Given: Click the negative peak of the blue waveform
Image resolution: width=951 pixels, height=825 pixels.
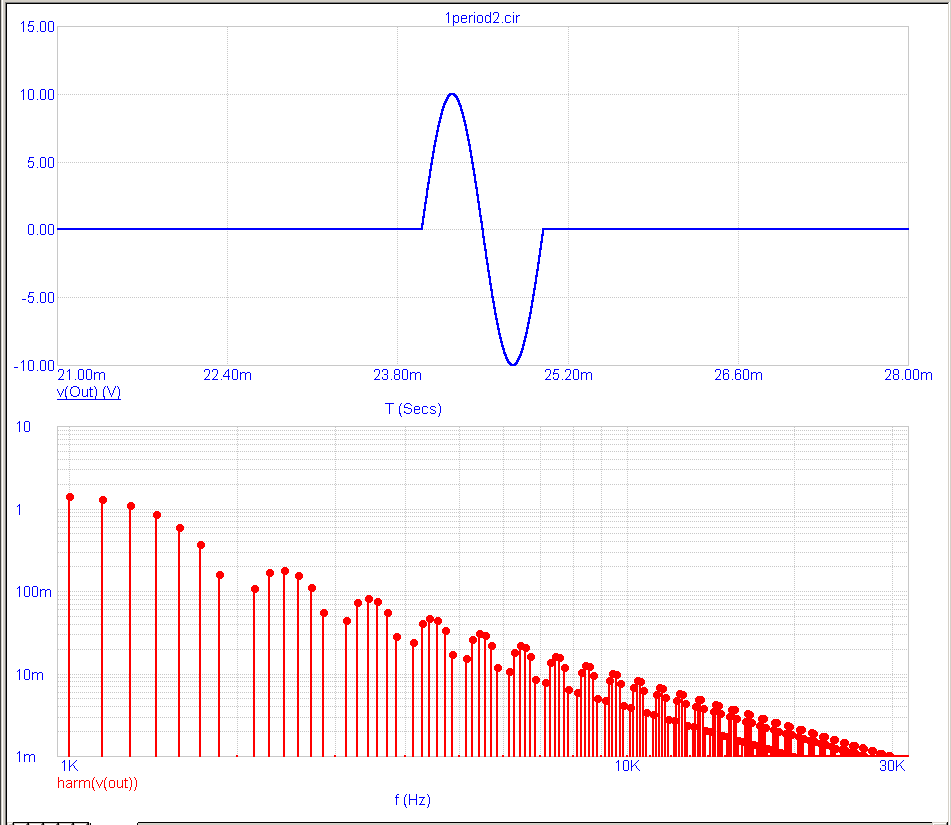Looking at the screenshot, I should pyautogui.click(x=512, y=365).
